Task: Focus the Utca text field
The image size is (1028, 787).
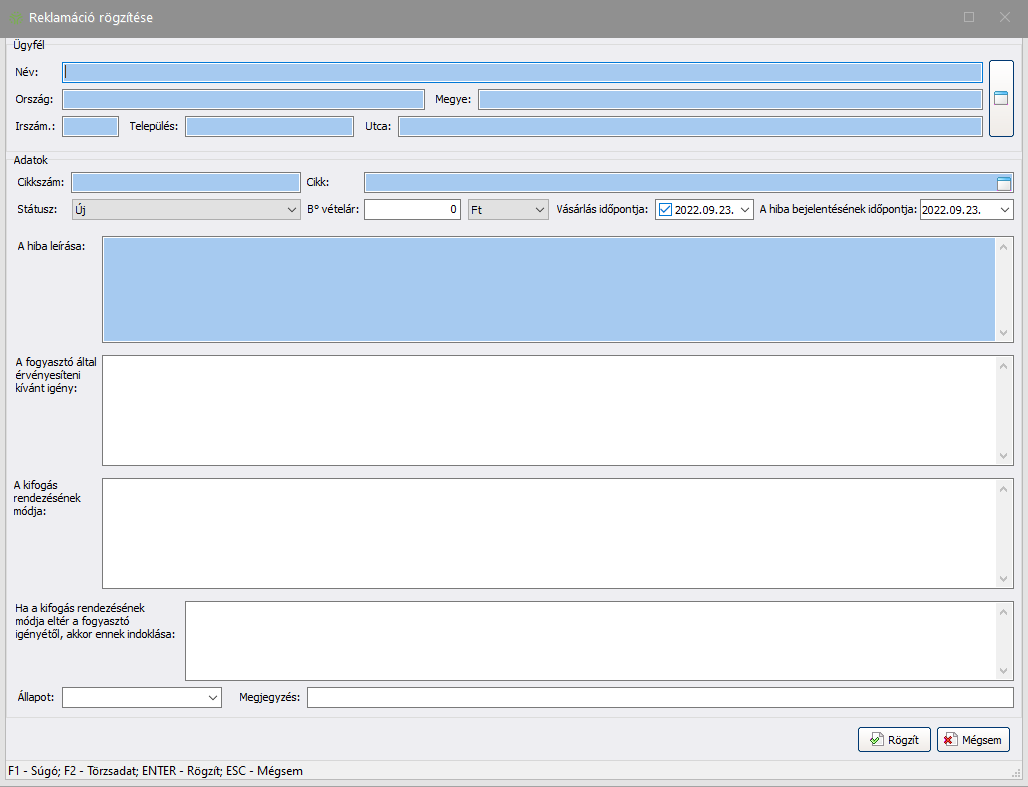Action: point(690,126)
